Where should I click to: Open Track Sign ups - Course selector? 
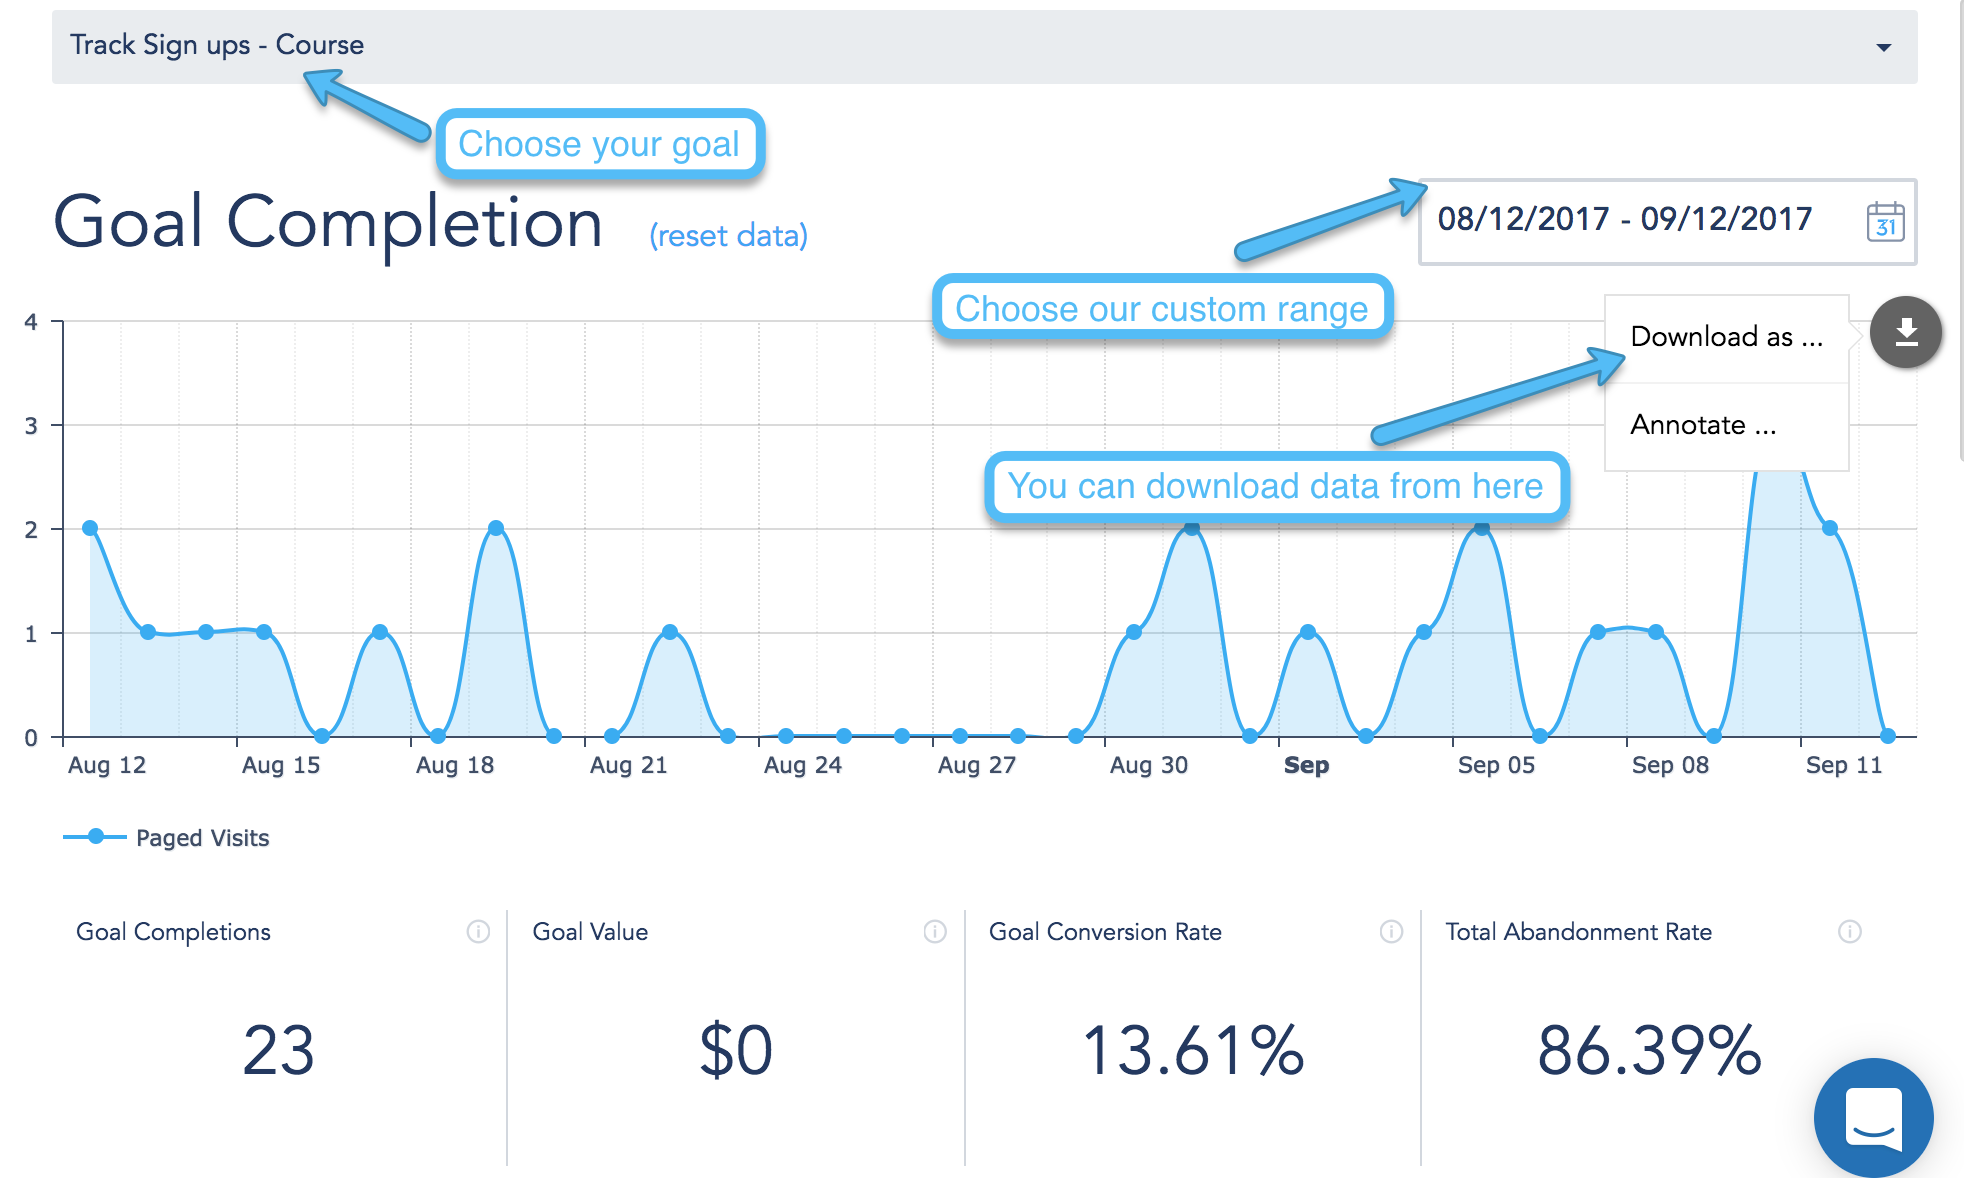(x=216, y=45)
